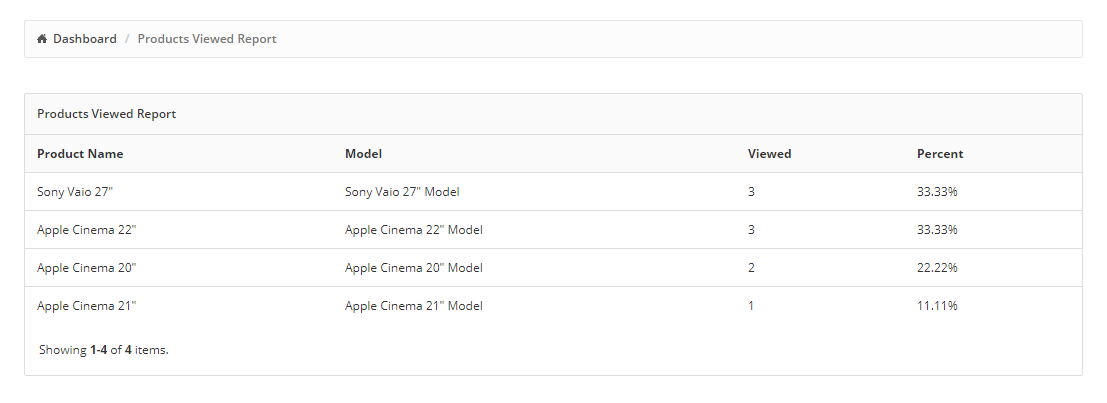The height and width of the screenshot is (403, 1107).
Task: Click the Apple Cinema 20" Model cell
Action: click(x=414, y=268)
